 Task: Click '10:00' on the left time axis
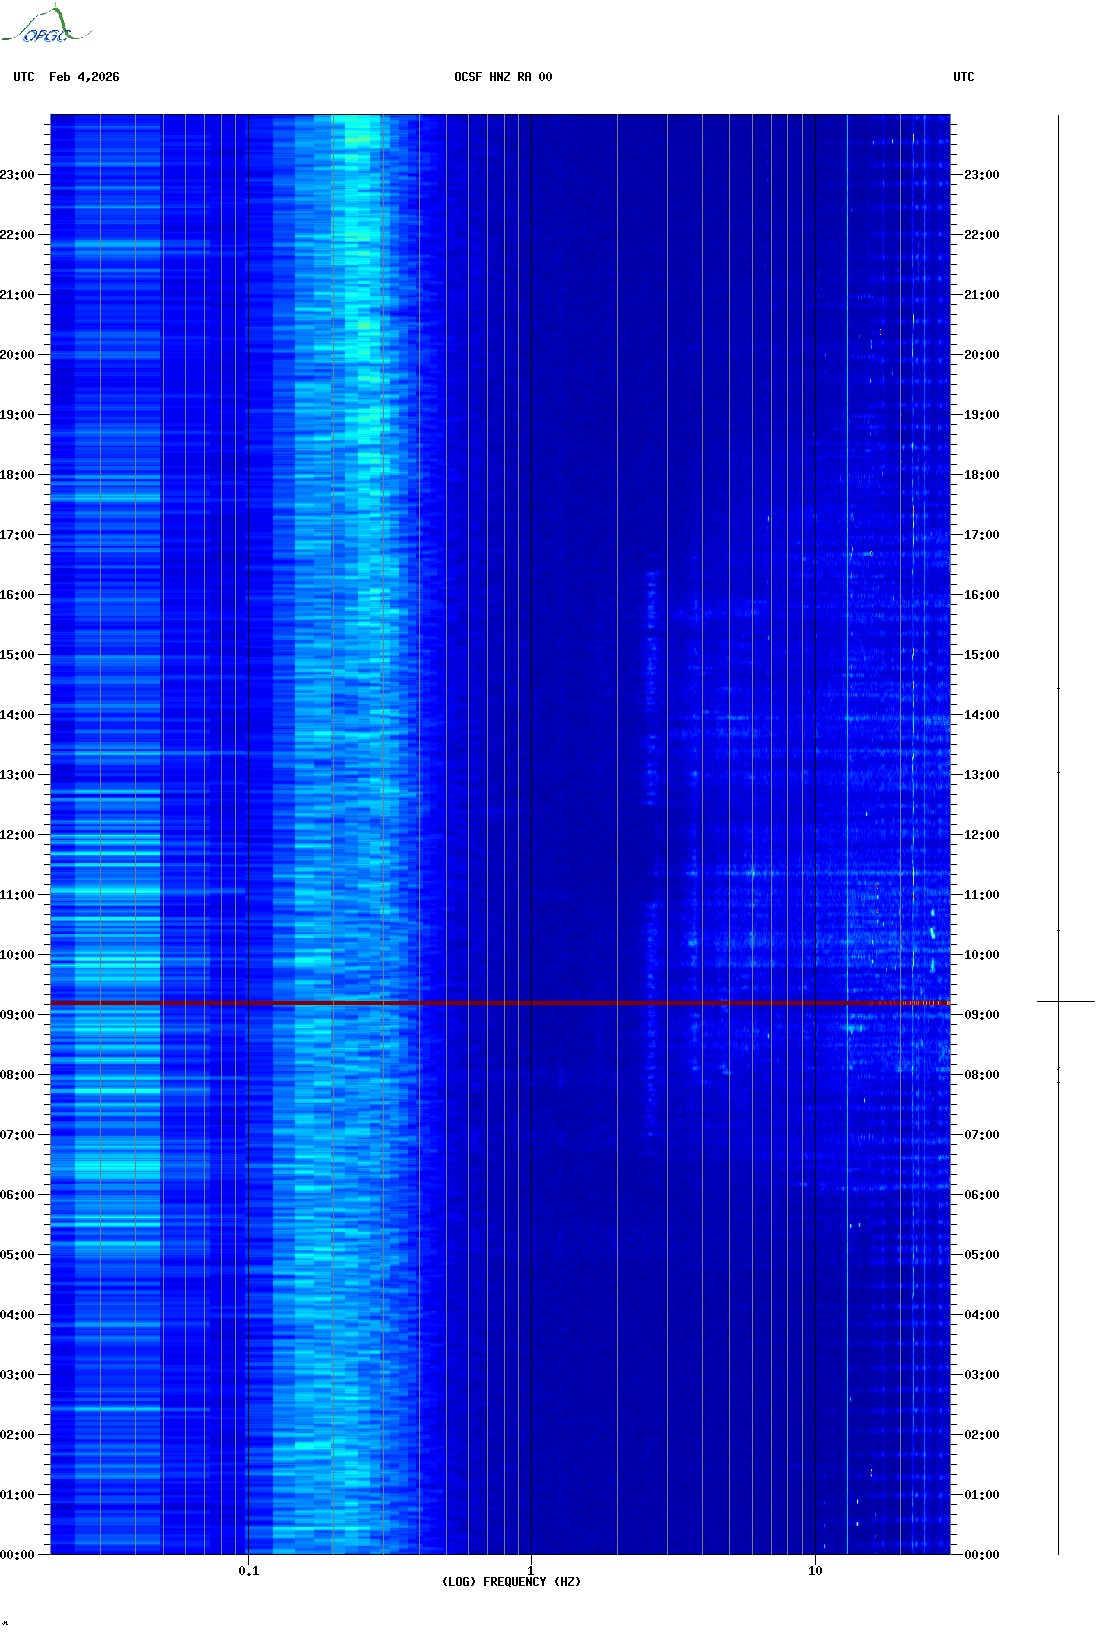click(17, 955)
